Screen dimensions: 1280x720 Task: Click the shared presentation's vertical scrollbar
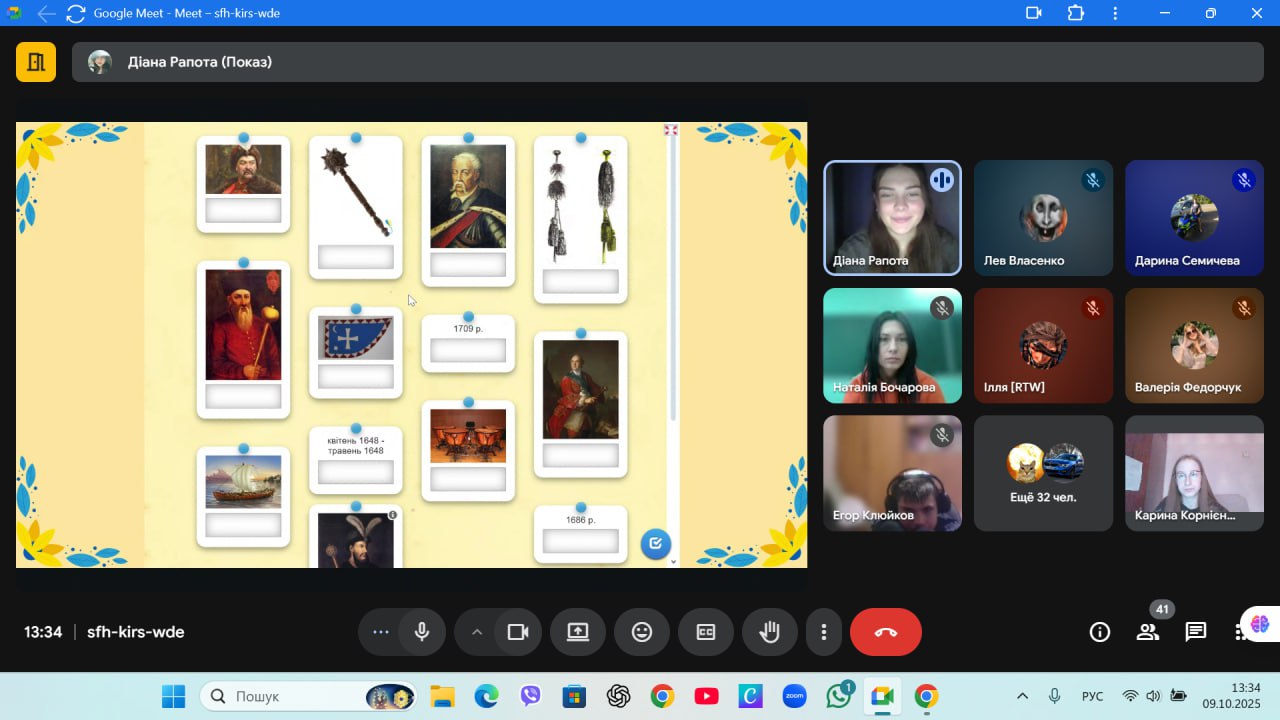(673, 280)
